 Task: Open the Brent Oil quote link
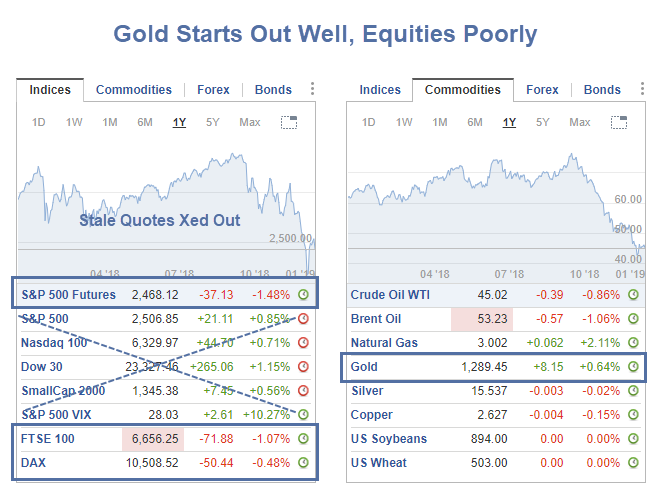(x=378, y=319)
